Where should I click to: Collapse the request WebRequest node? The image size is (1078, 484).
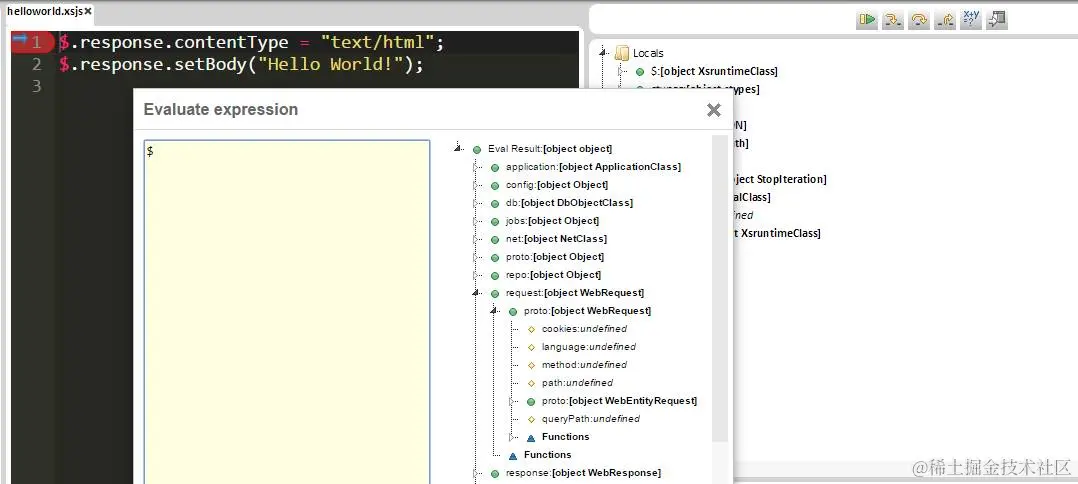[476, 293]
